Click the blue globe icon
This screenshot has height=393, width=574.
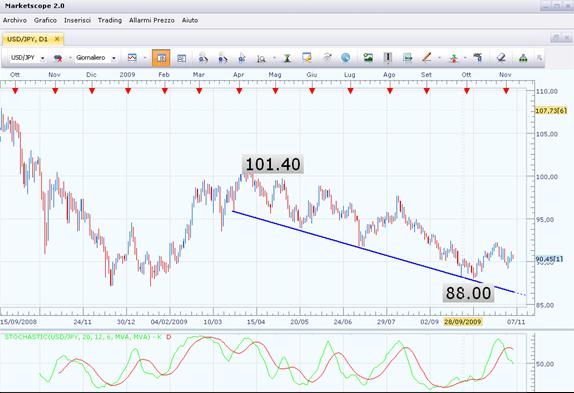[345, 57]
